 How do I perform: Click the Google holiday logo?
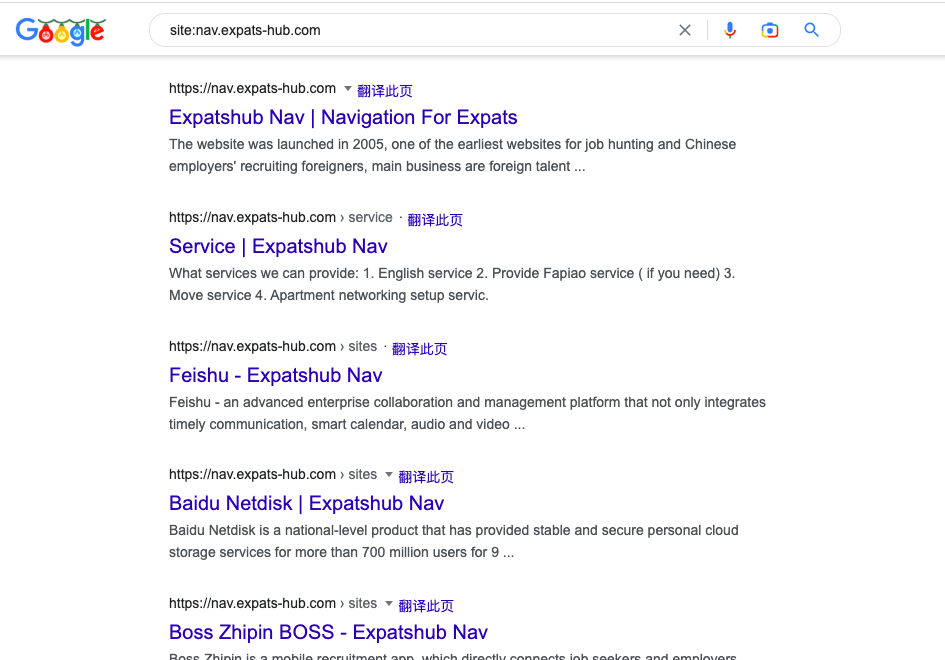tap(61, 31)
